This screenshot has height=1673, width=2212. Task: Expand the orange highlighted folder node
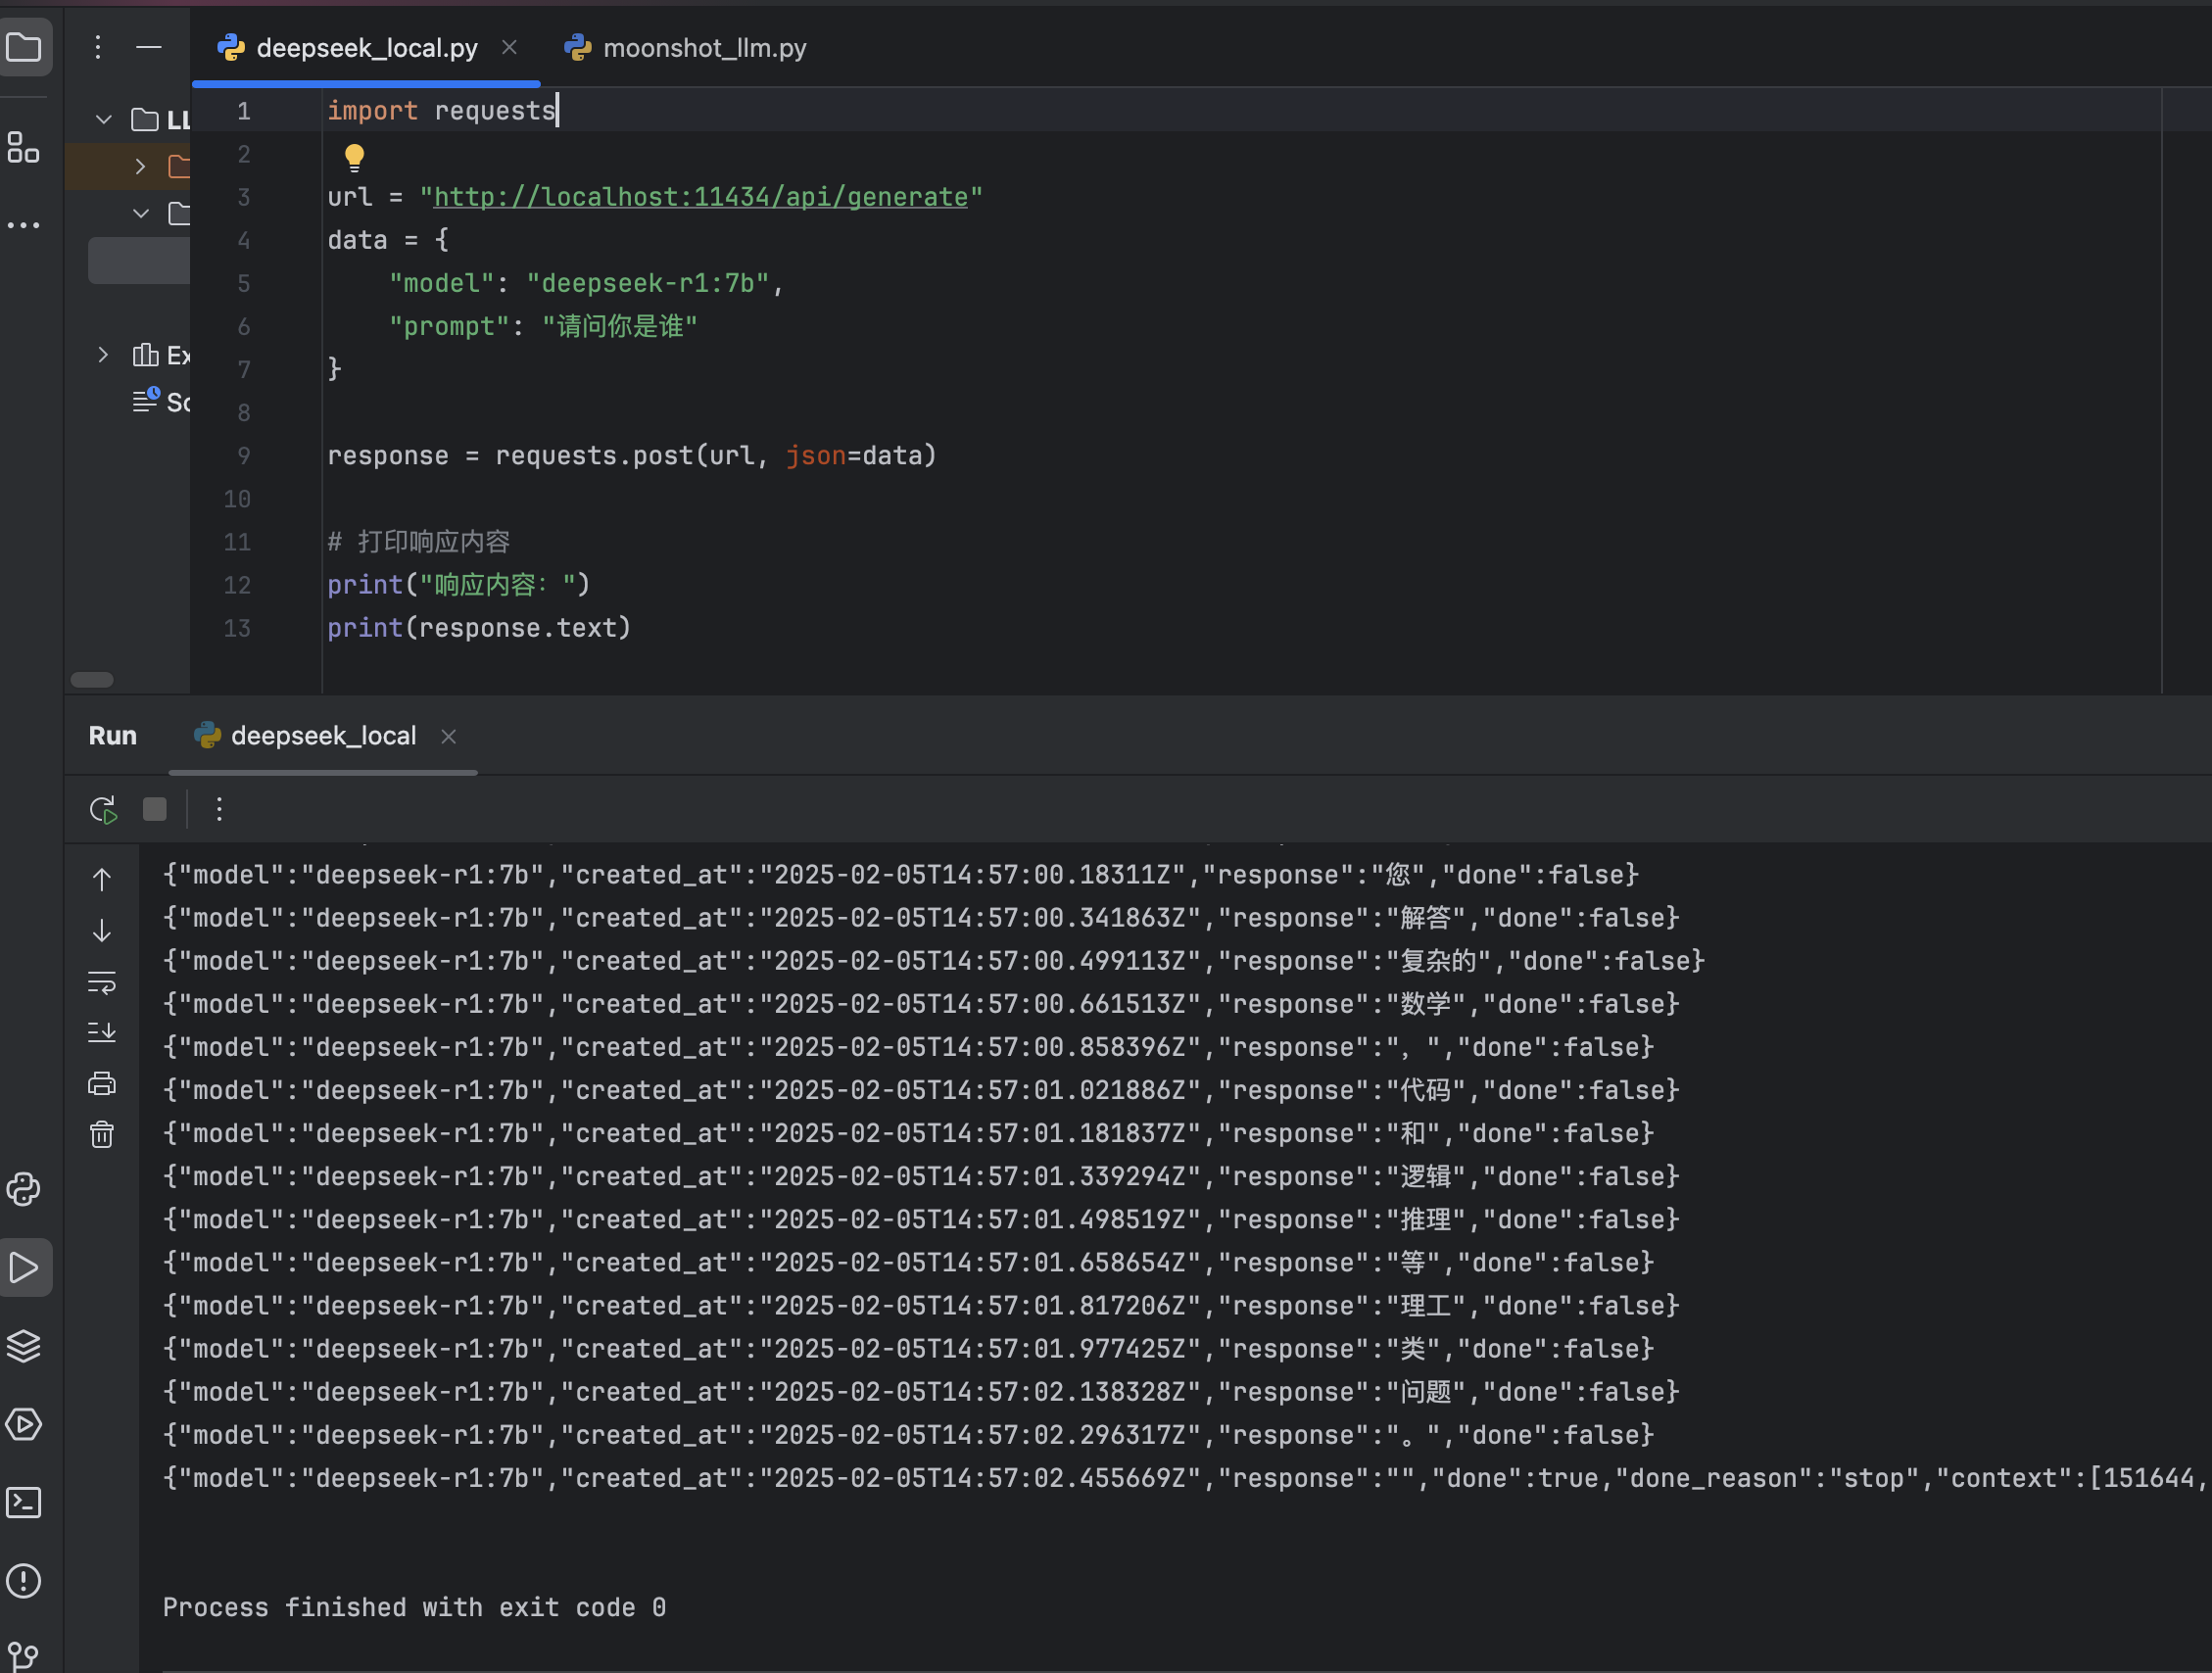tap(141, 166)
